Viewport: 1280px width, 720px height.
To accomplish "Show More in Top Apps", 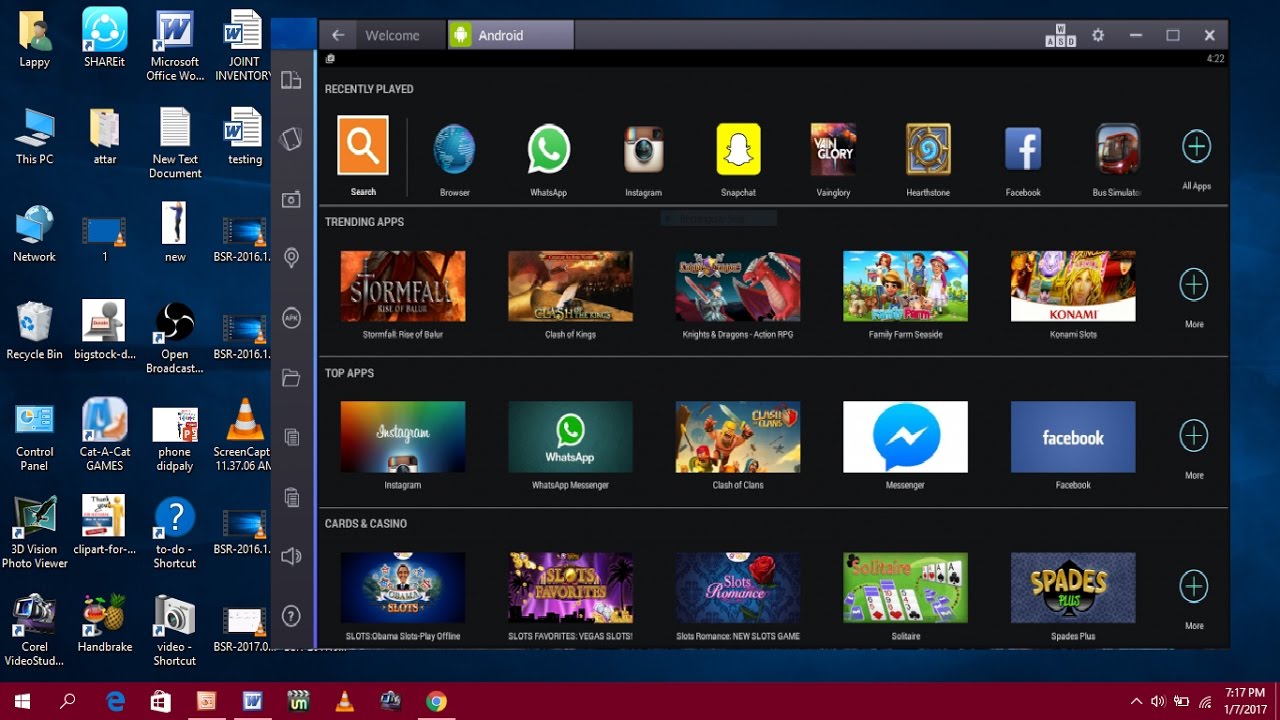I will [x=1194, y=436].
